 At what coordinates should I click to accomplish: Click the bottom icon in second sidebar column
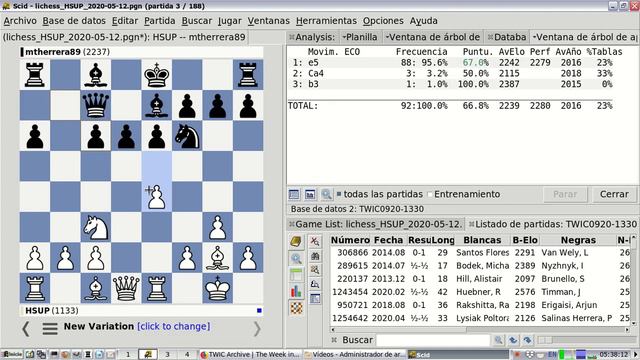point(315,298)
